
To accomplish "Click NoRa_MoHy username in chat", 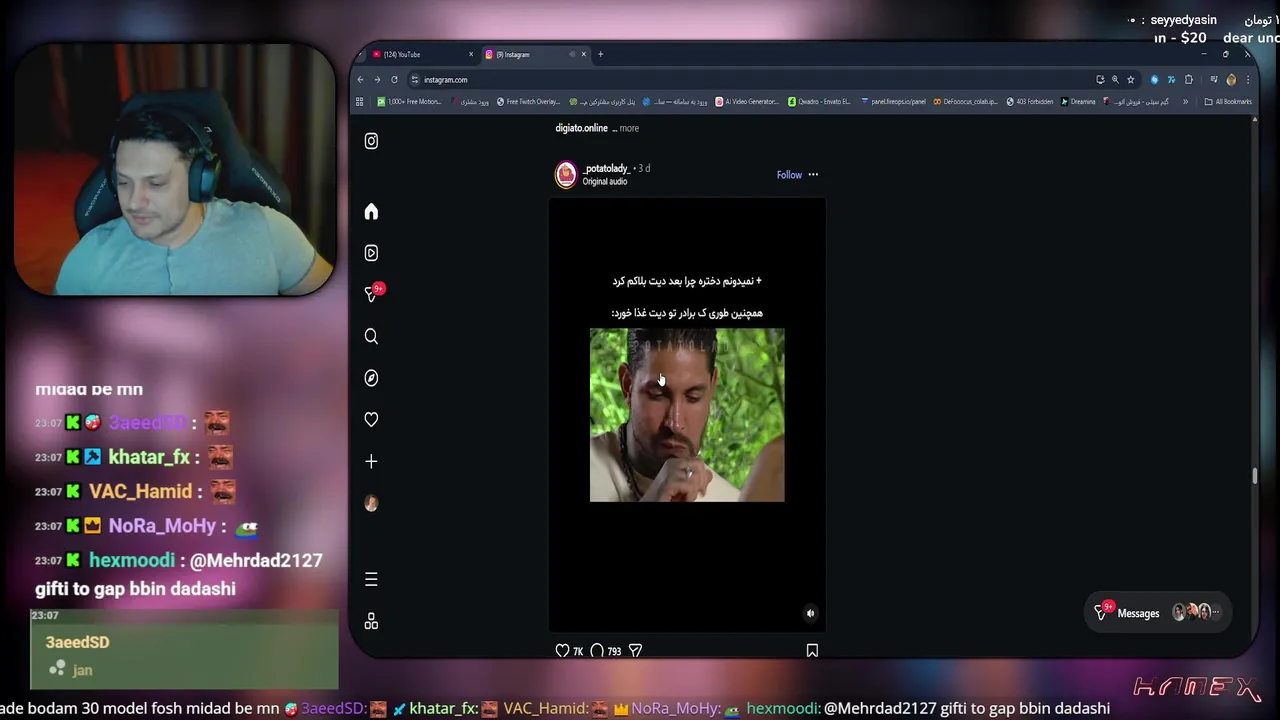I will 162,526.
